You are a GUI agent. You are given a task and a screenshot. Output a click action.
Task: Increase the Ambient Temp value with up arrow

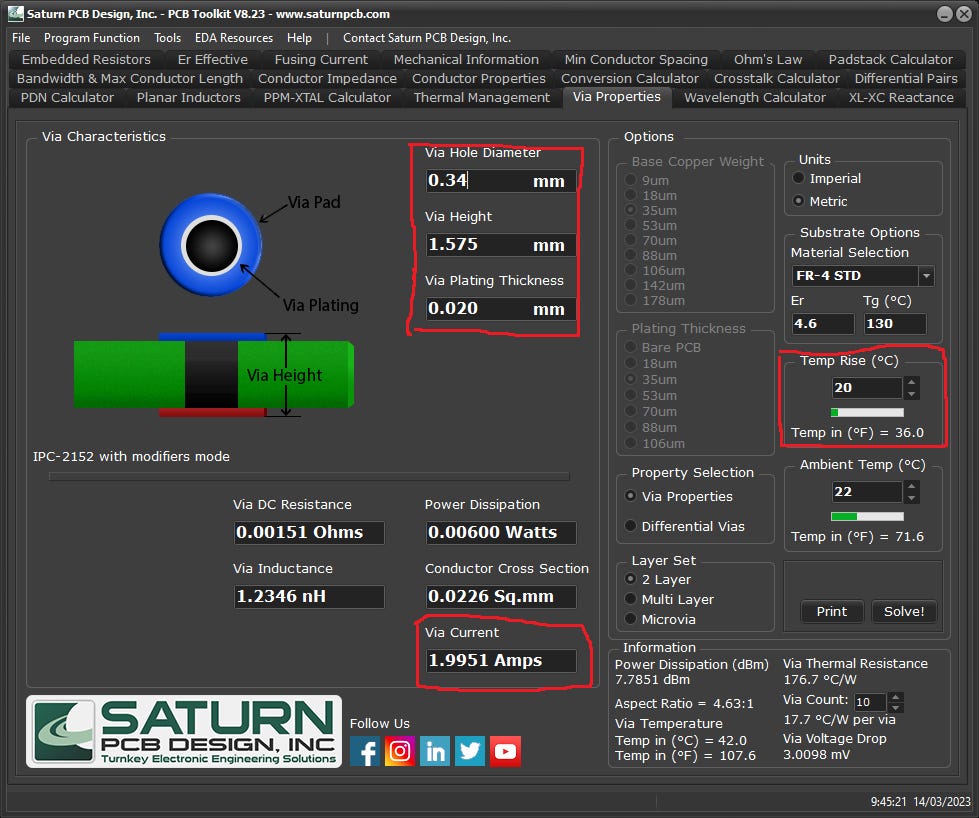[912, 486]
